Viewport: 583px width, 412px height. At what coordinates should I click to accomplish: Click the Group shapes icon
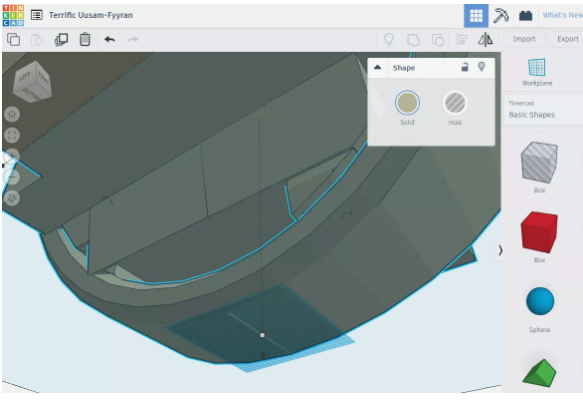[413, 40]
